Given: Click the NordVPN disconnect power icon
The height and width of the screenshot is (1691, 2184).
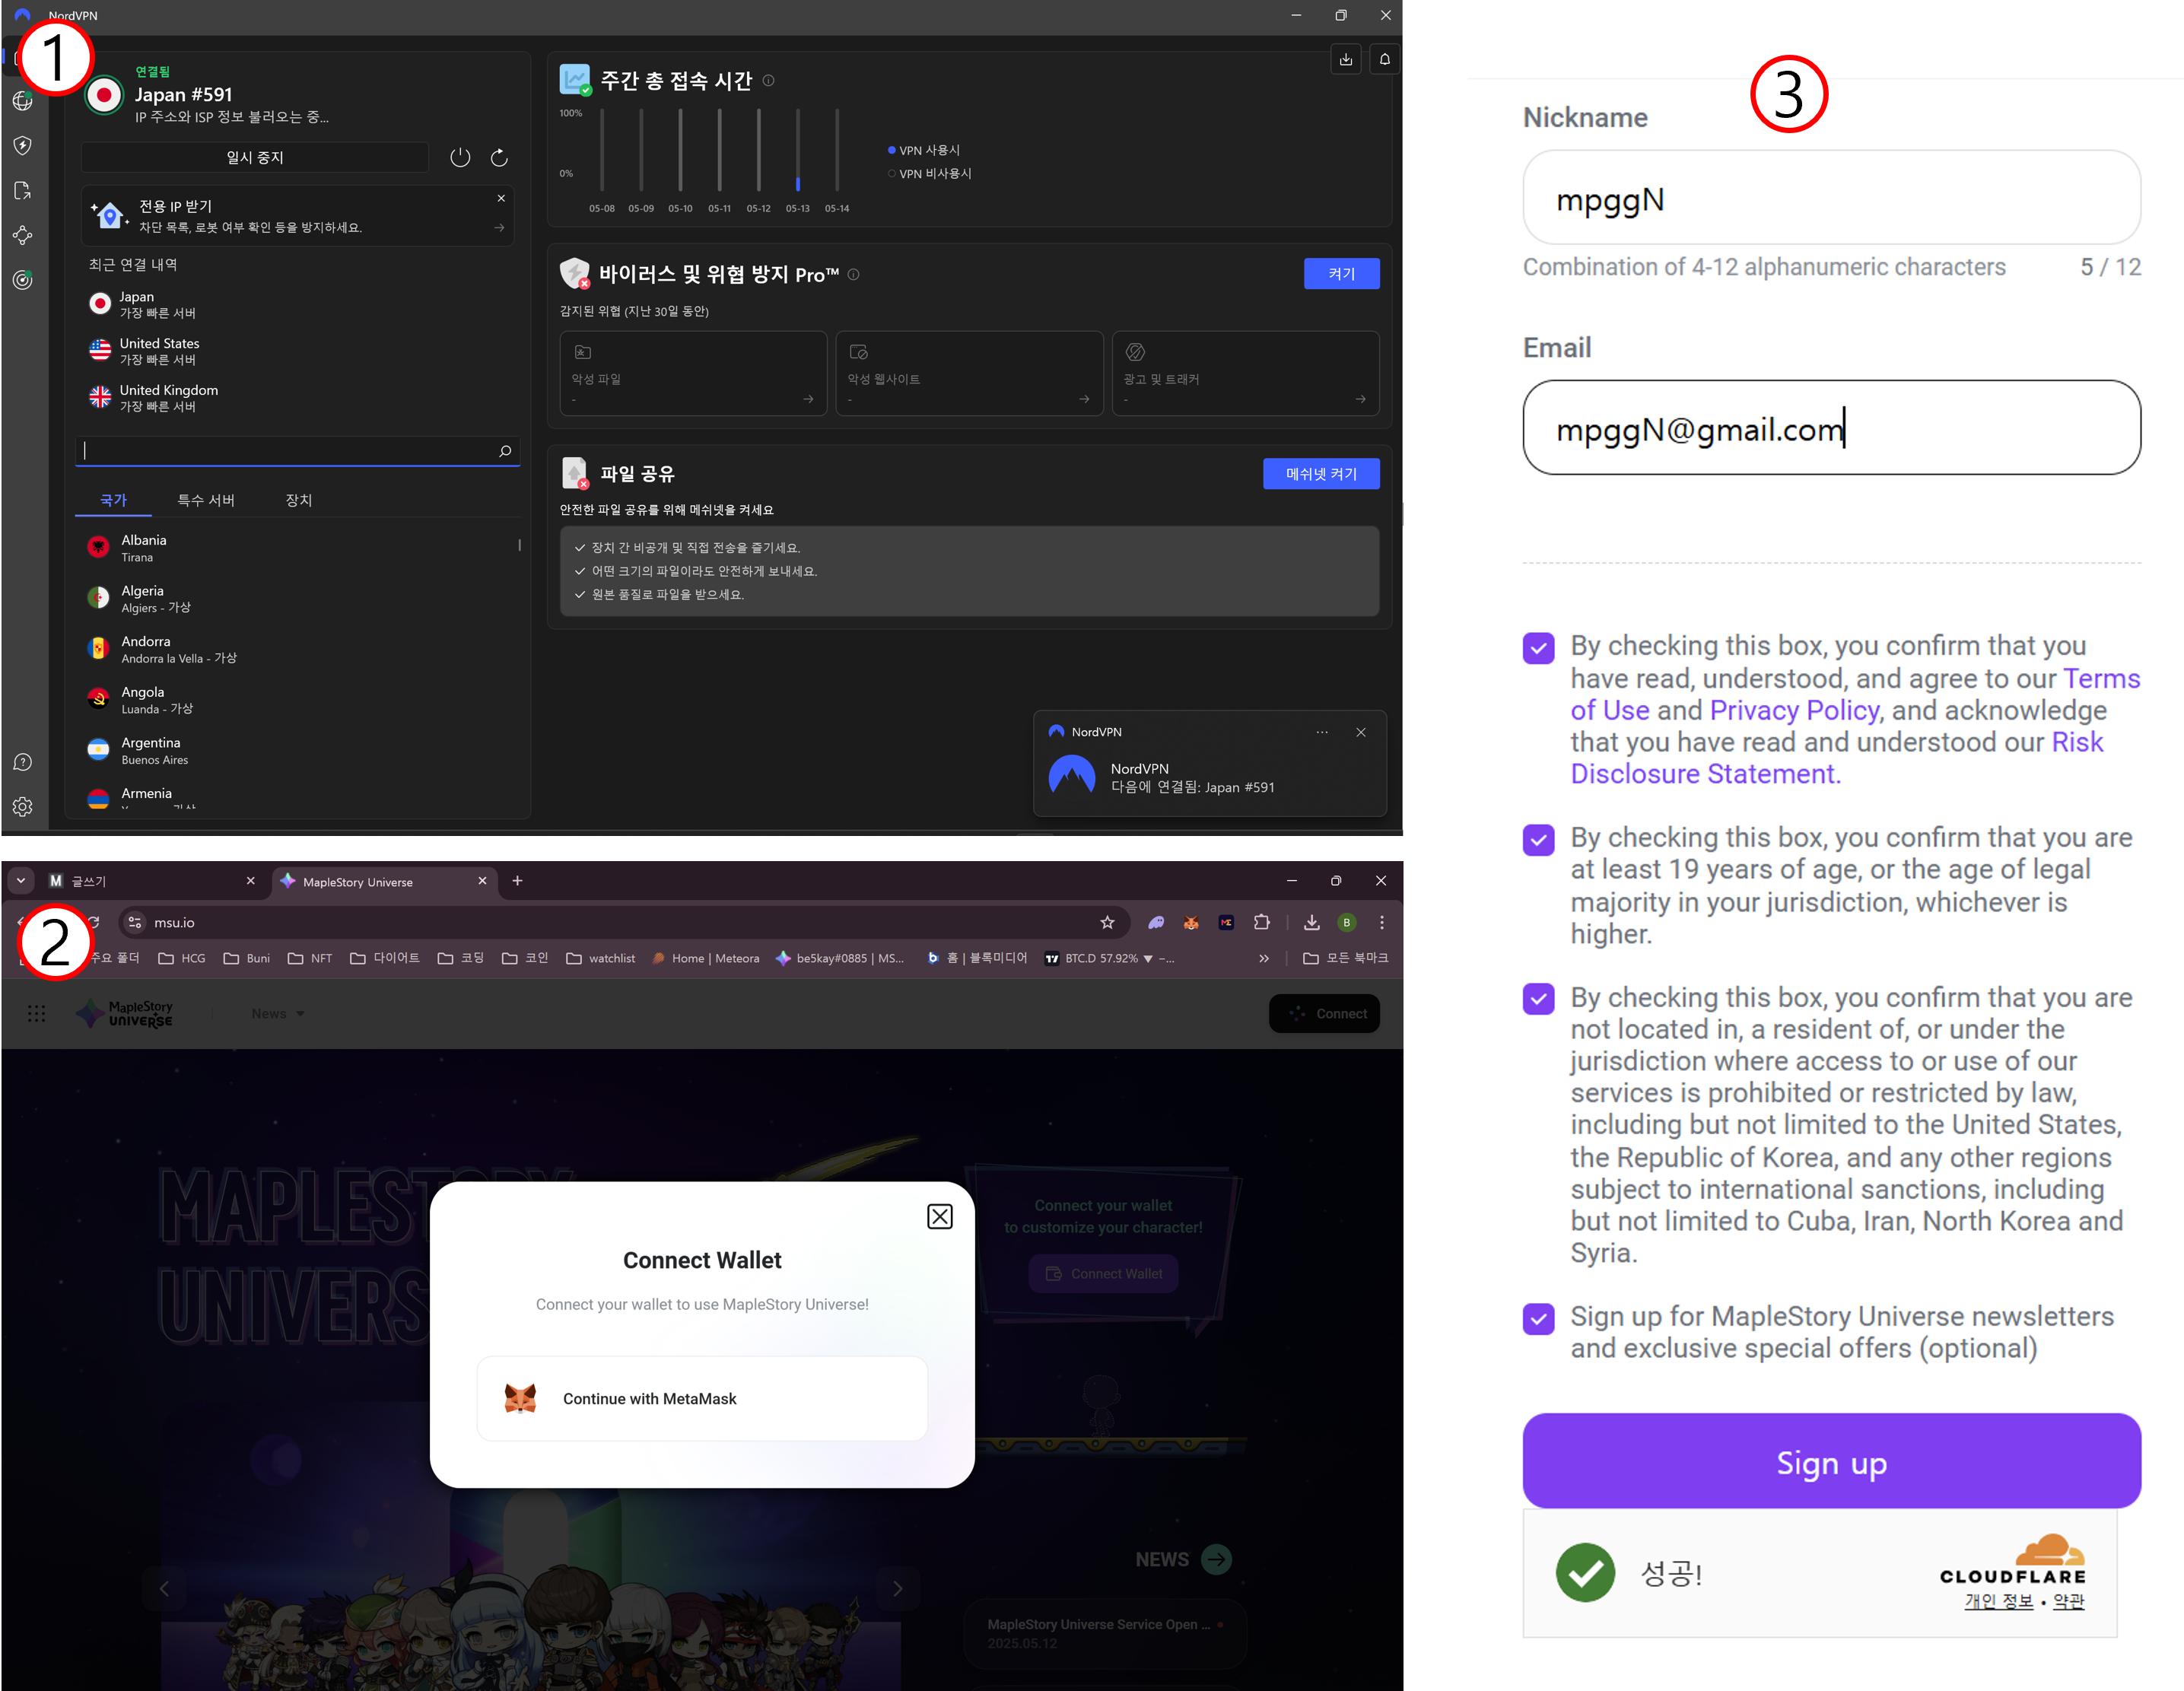Looking at the screenshot, I should click(x=460, y=157).
